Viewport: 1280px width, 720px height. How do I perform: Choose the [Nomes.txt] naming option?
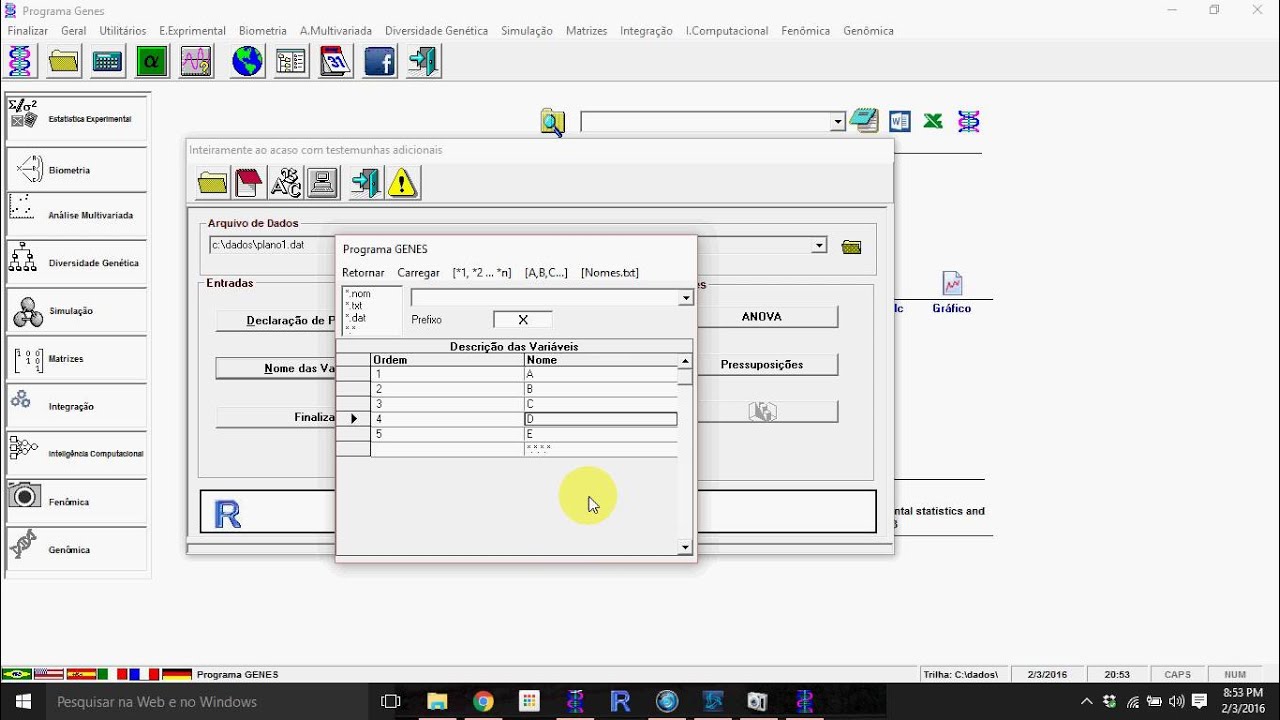point(610,273)
